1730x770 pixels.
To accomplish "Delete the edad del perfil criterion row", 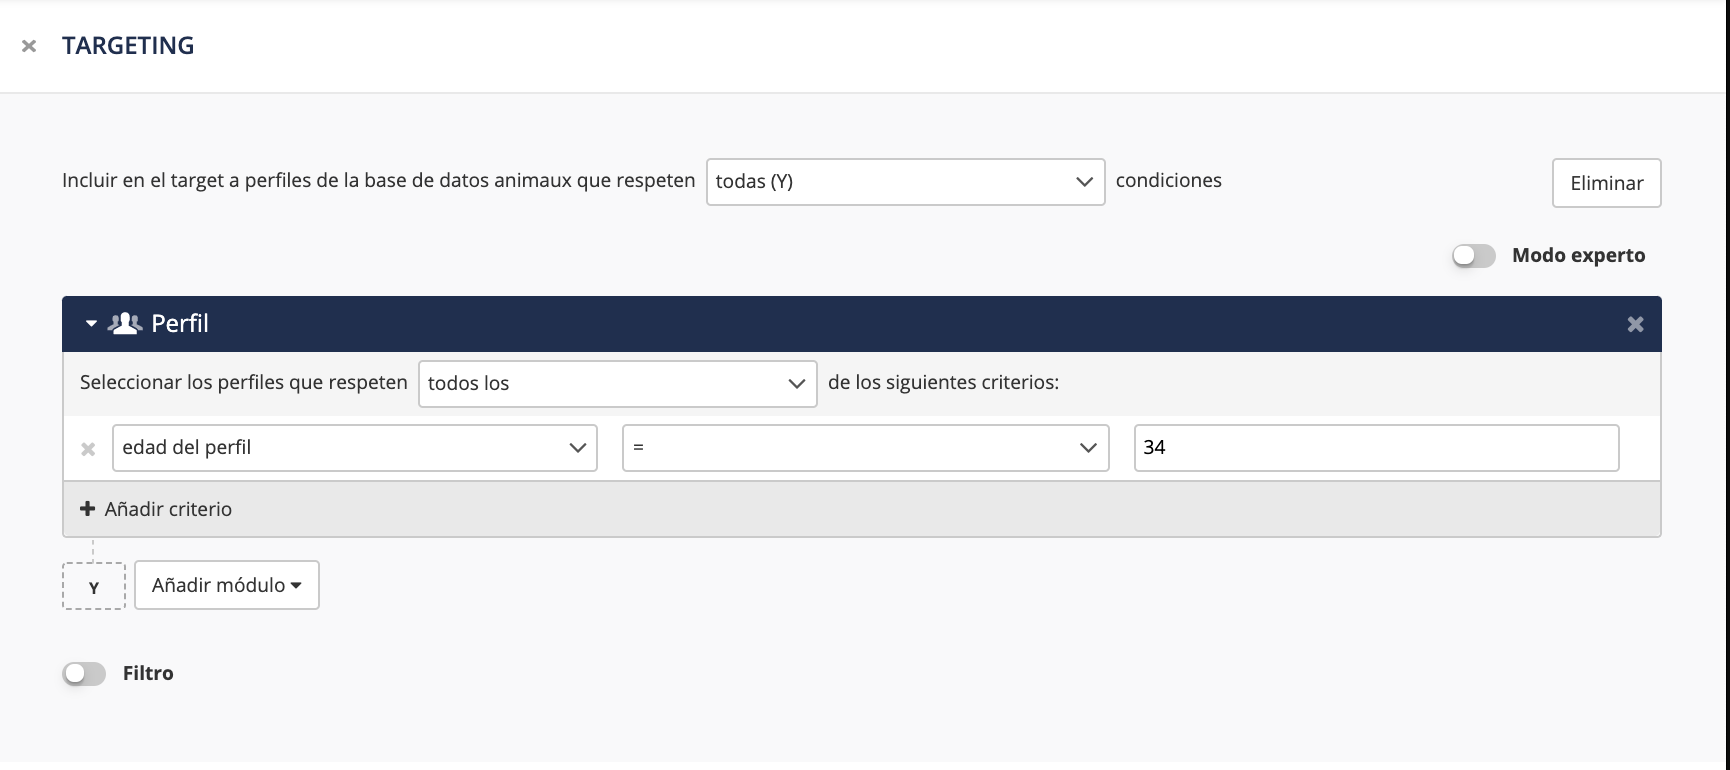I will pyautogui.click(x=88, y=449).
